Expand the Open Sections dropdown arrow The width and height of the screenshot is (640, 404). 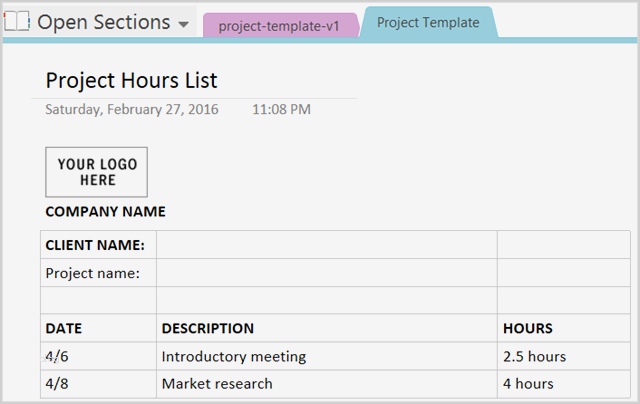pos(183,24)
